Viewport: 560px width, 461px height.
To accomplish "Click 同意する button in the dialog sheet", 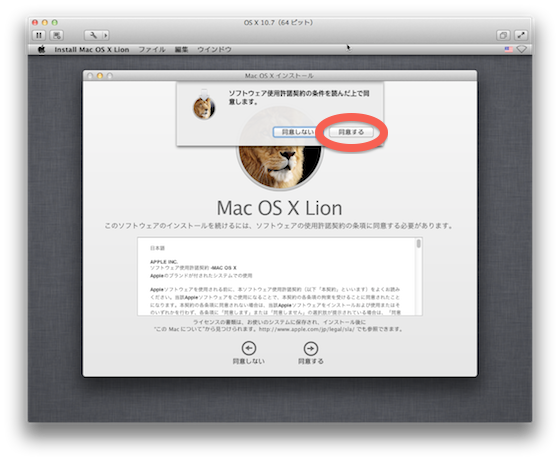I will coord(351,132).
